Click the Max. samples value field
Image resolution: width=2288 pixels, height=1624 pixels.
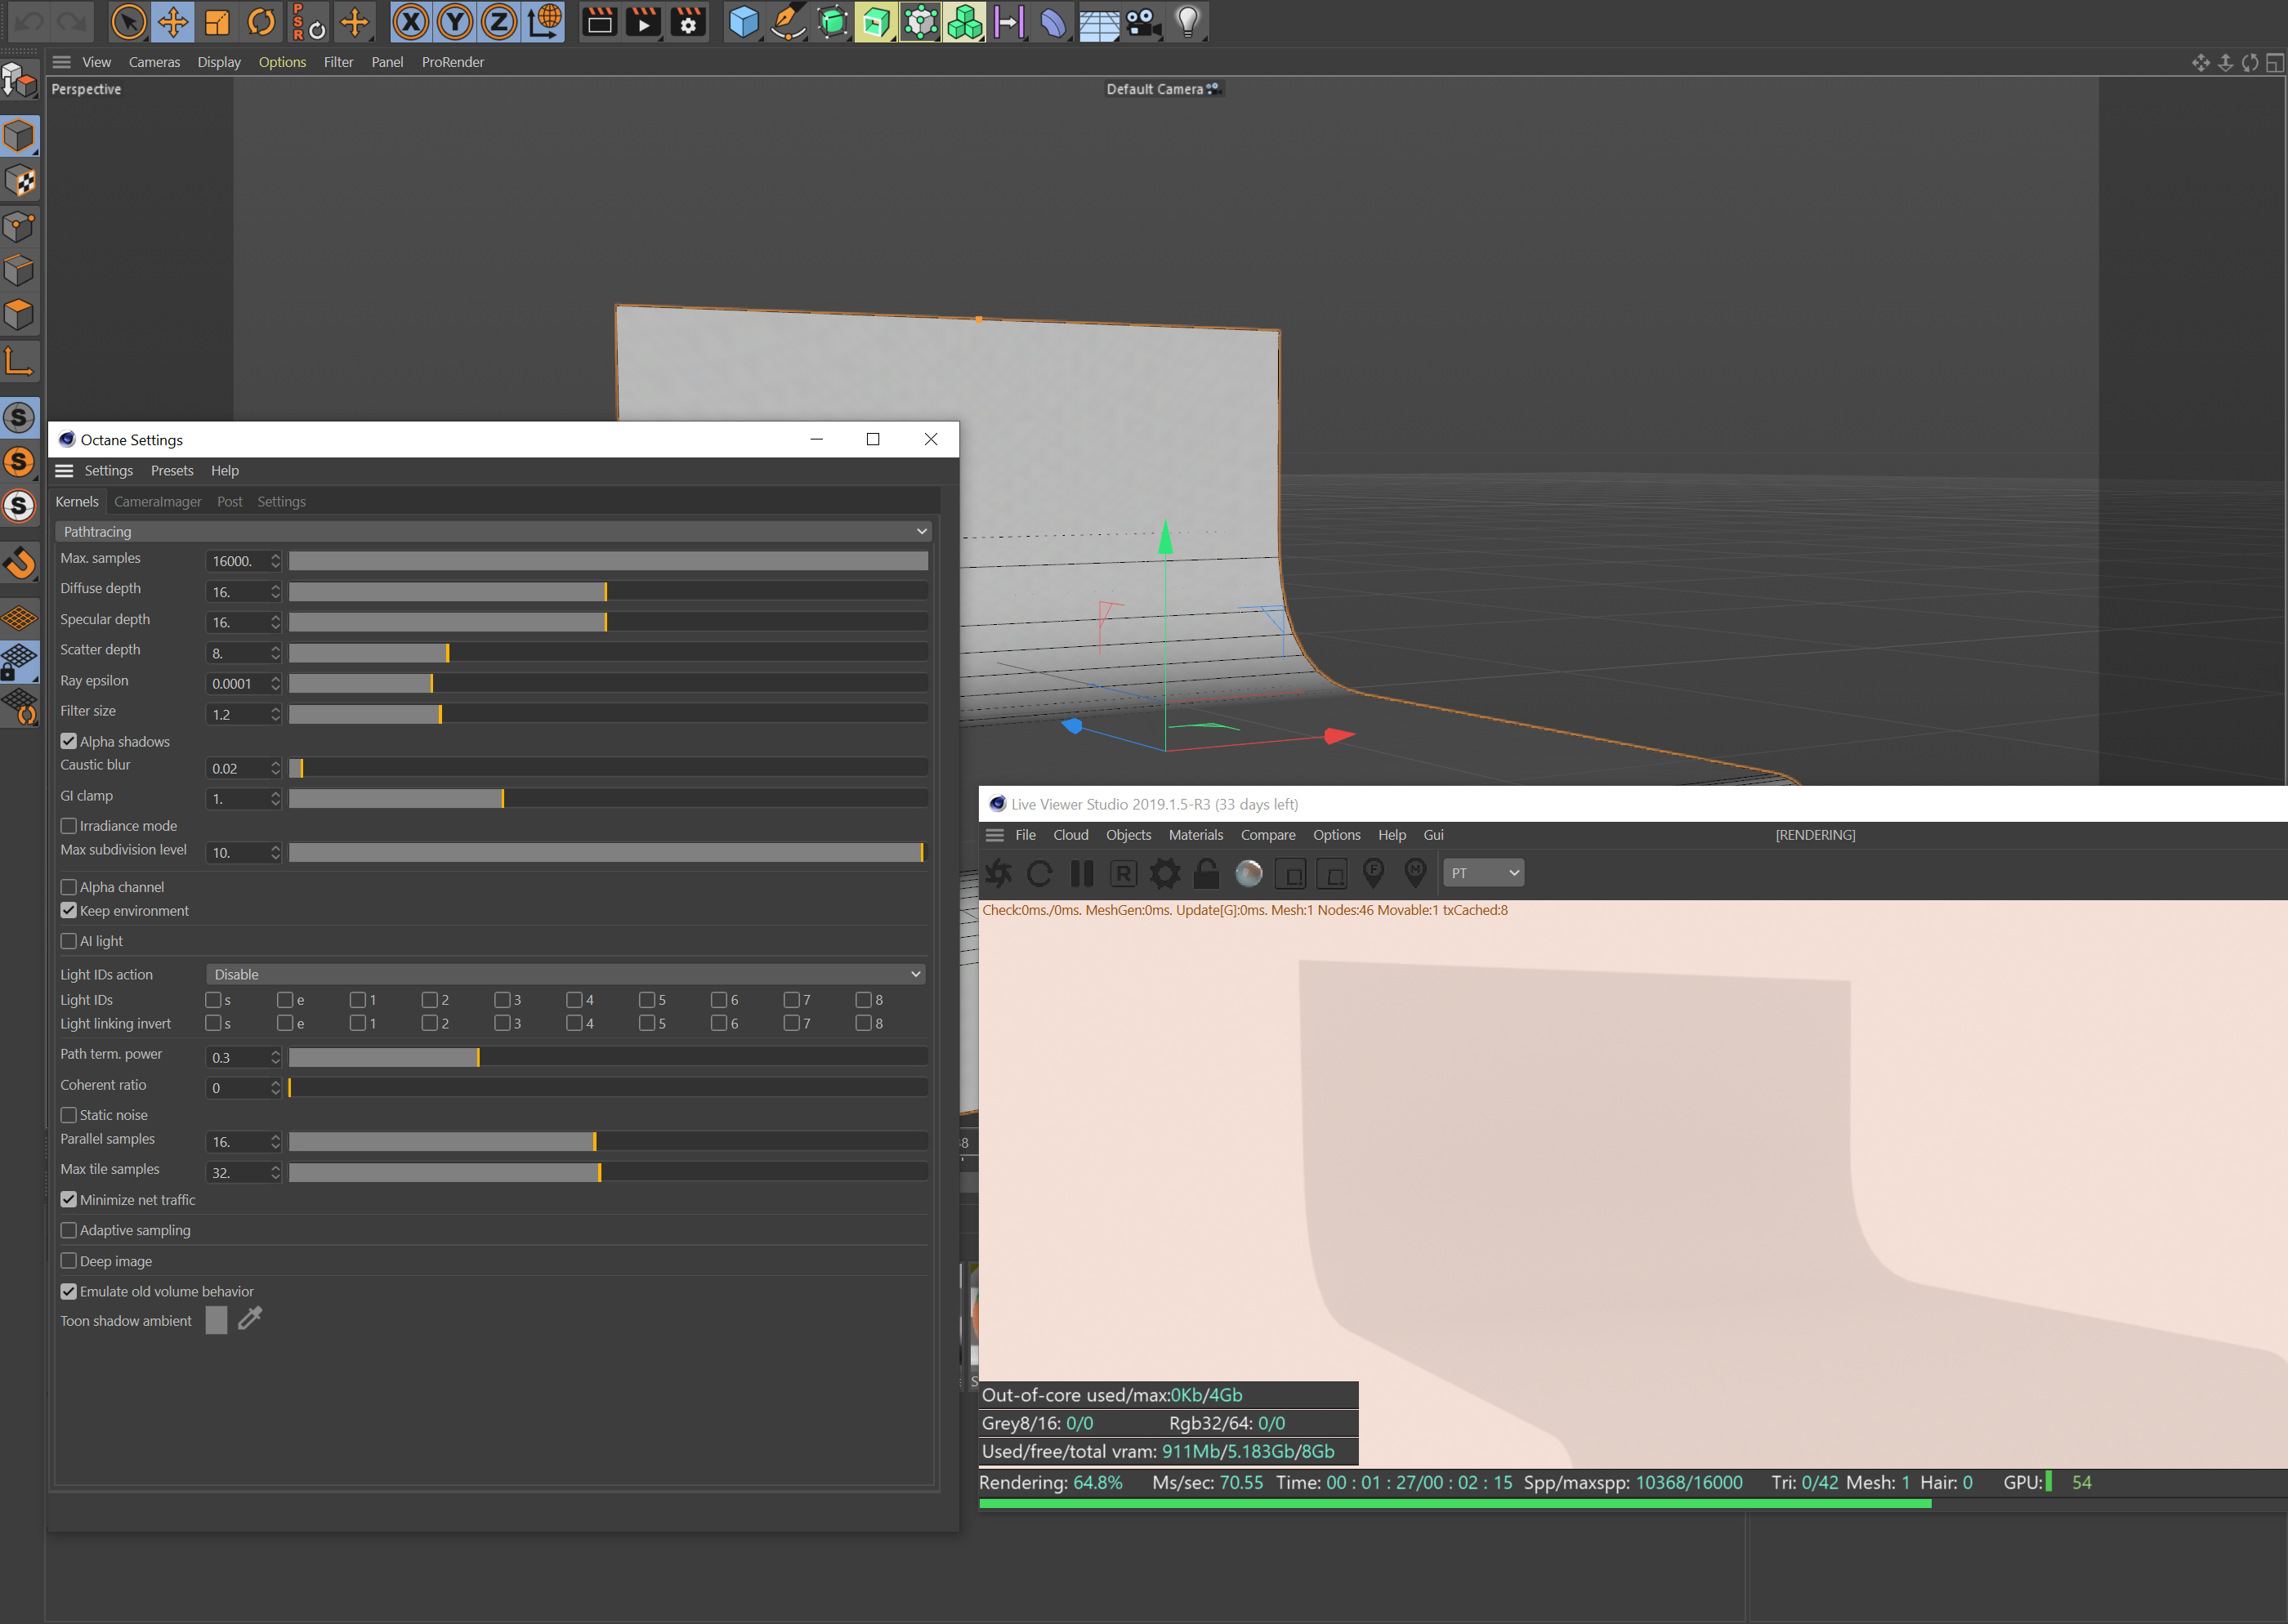click(x=236, y=561)
